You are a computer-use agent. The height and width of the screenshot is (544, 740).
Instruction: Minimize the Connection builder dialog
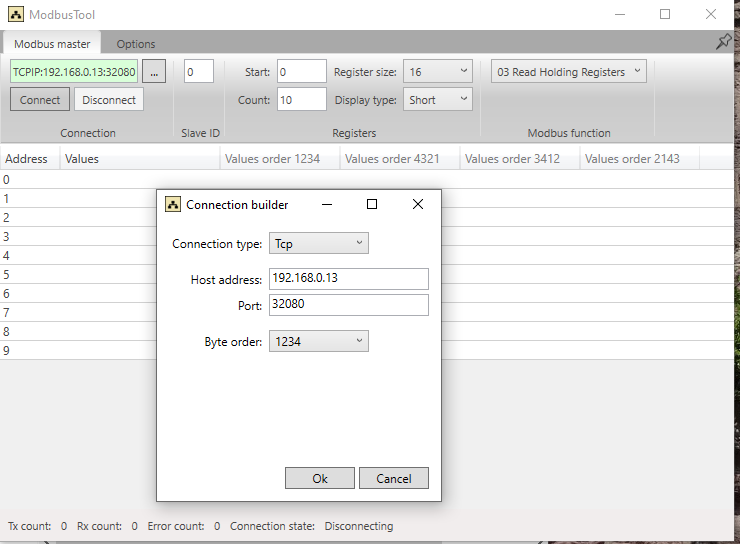tap(327, 204)
